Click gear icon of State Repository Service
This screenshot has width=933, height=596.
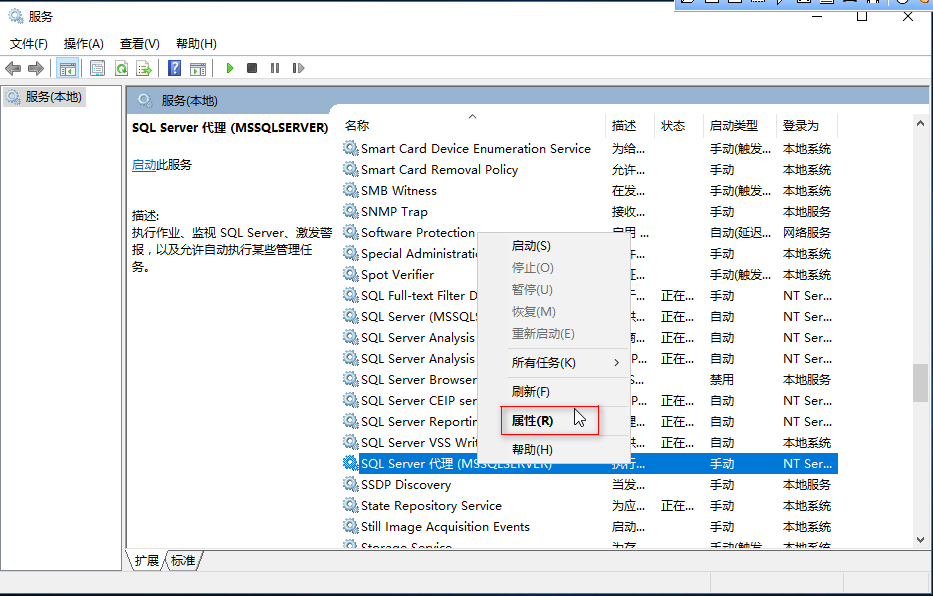coord(350,504)
